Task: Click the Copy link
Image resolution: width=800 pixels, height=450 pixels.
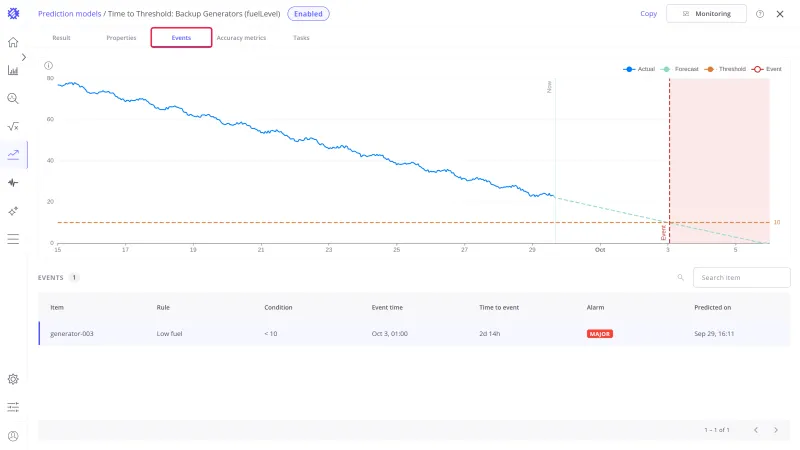Action: pos(648,14)
